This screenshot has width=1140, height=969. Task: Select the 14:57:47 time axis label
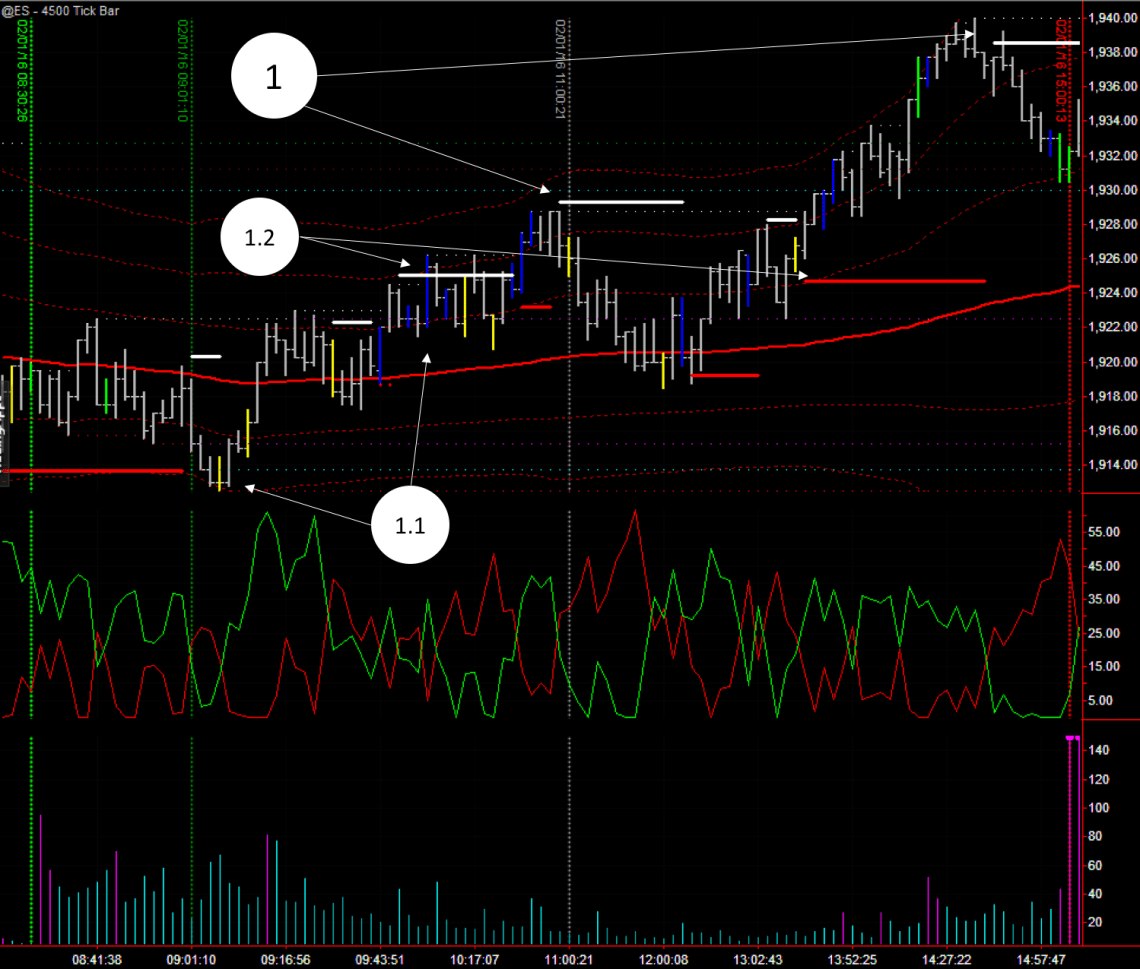[x=1039, y=959]
